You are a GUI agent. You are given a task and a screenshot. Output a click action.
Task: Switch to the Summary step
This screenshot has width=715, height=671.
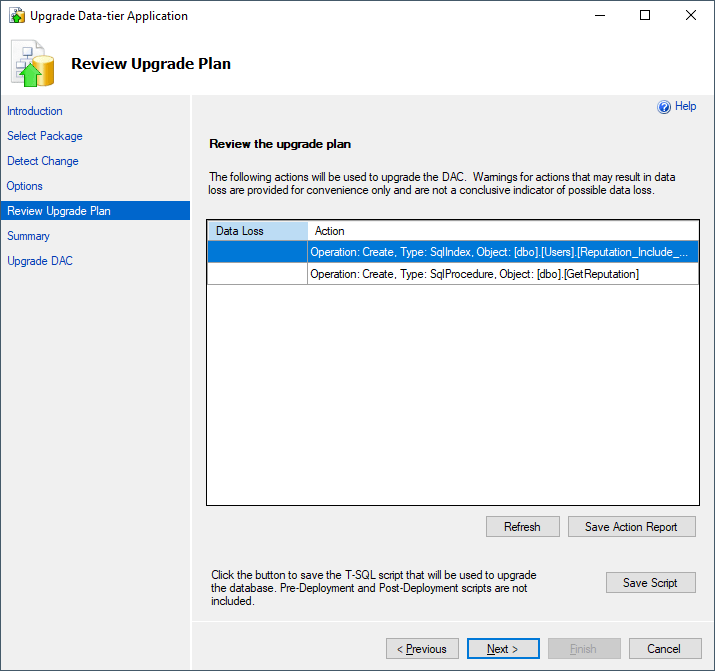(28, 236)
